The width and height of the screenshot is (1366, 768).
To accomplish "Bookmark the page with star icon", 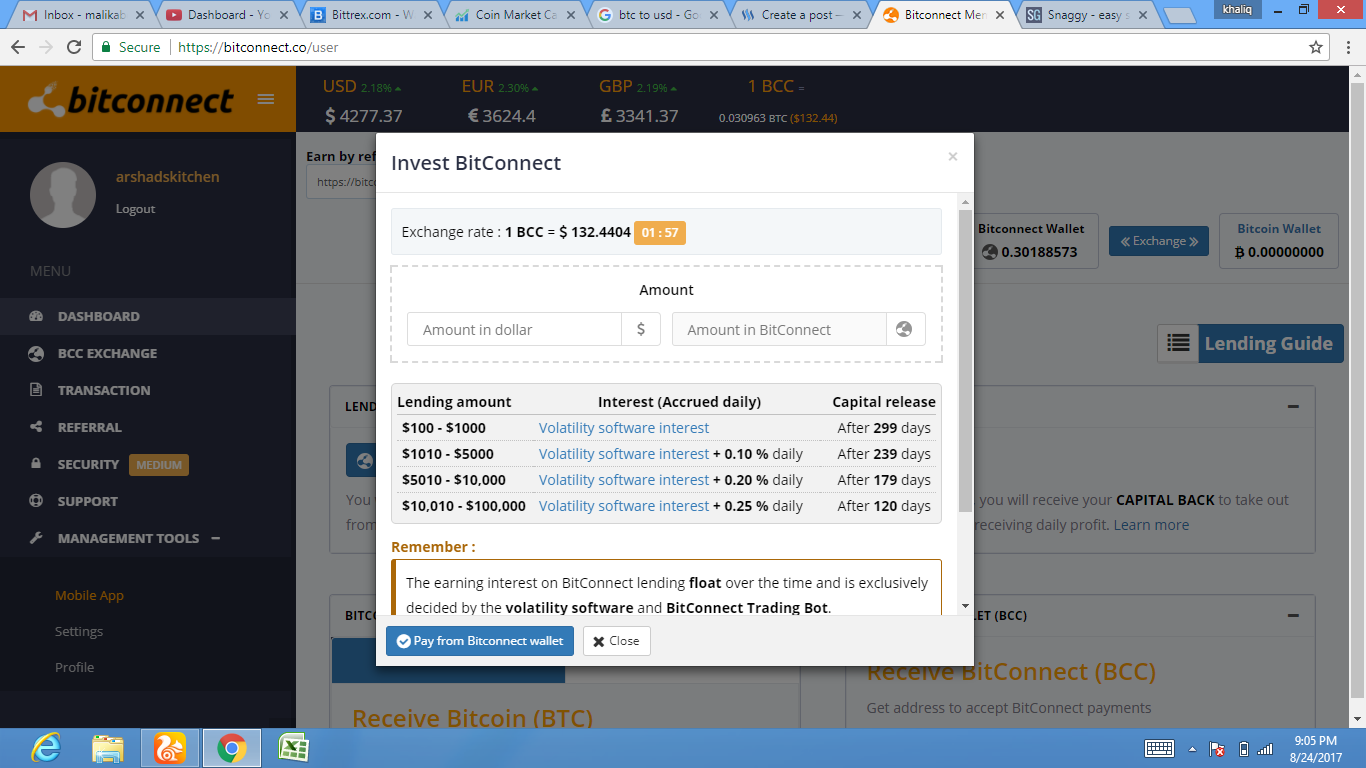I will pos(1316,47).
